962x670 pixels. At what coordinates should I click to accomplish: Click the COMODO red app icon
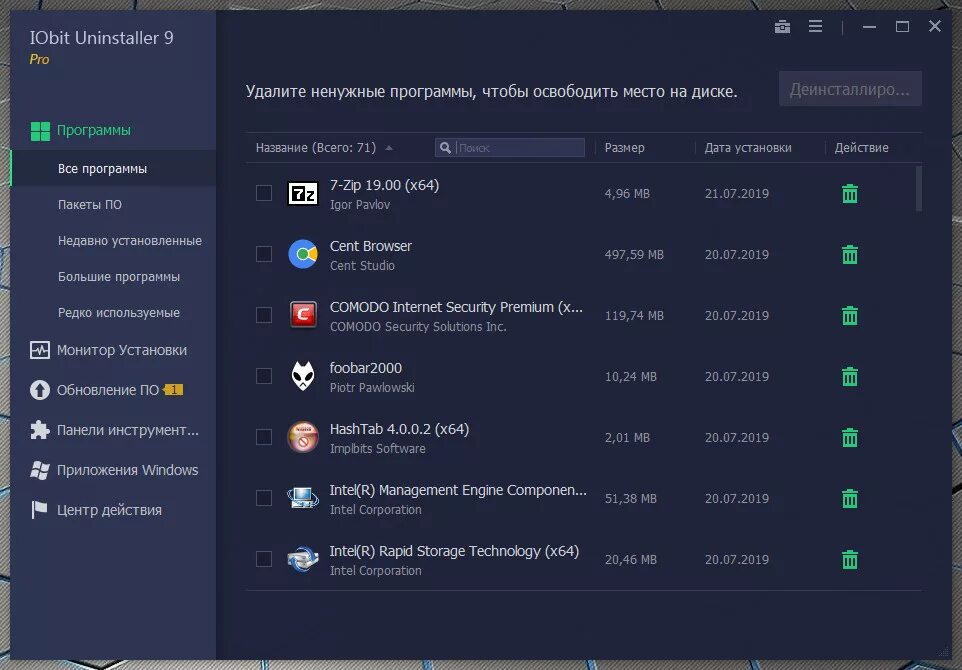303,315
